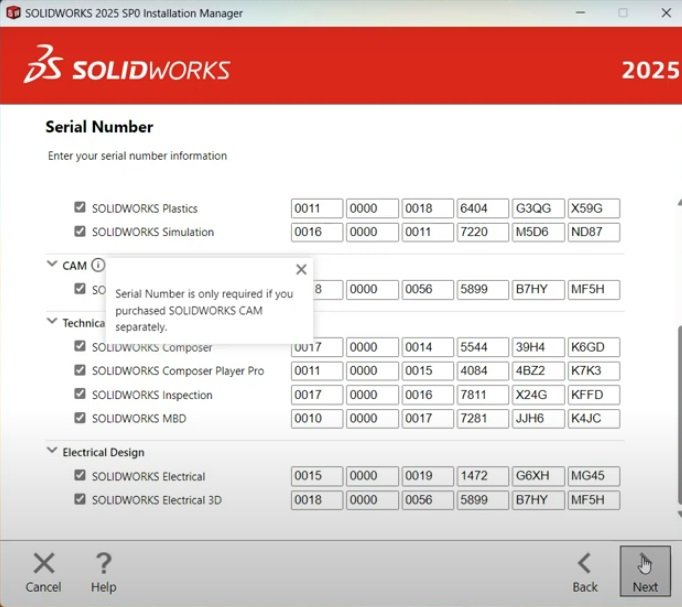Collapse the Electrical Design section chevron
Screen dimensions: 682x607
coord(52,450)
